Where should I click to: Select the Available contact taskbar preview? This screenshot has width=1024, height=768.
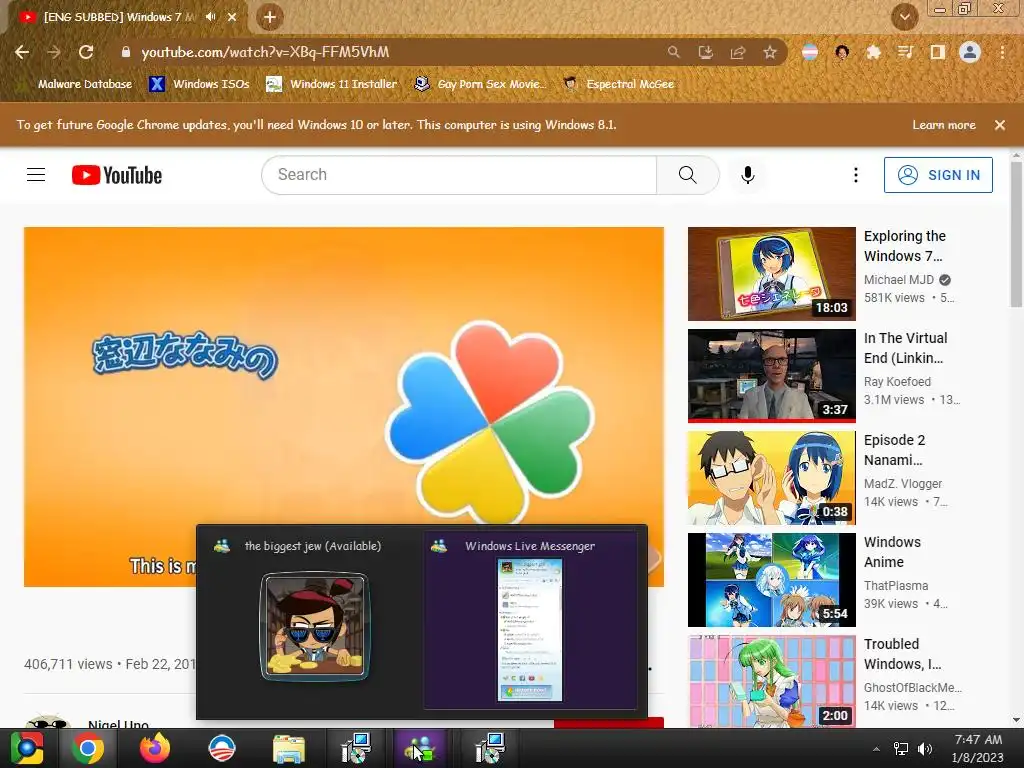[x=314, y=620]
